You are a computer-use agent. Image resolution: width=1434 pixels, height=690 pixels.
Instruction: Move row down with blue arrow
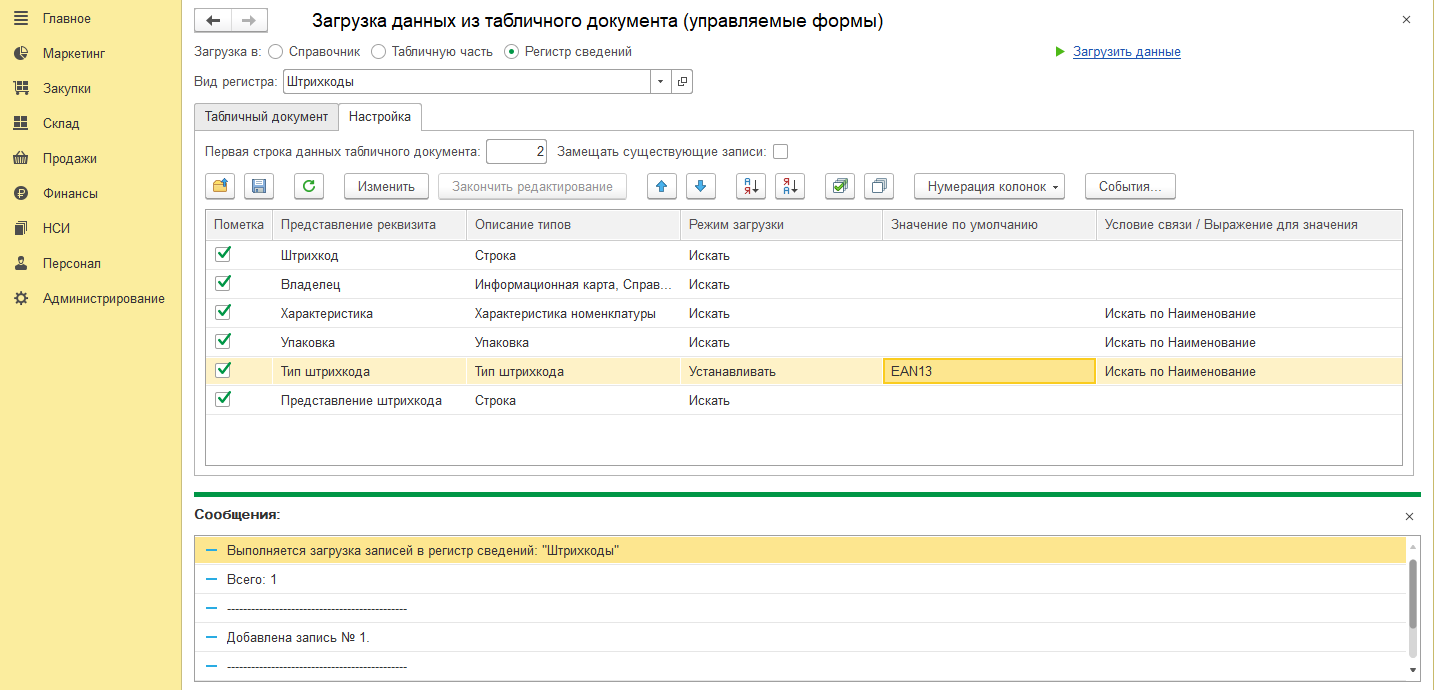[x=701, y=186]
